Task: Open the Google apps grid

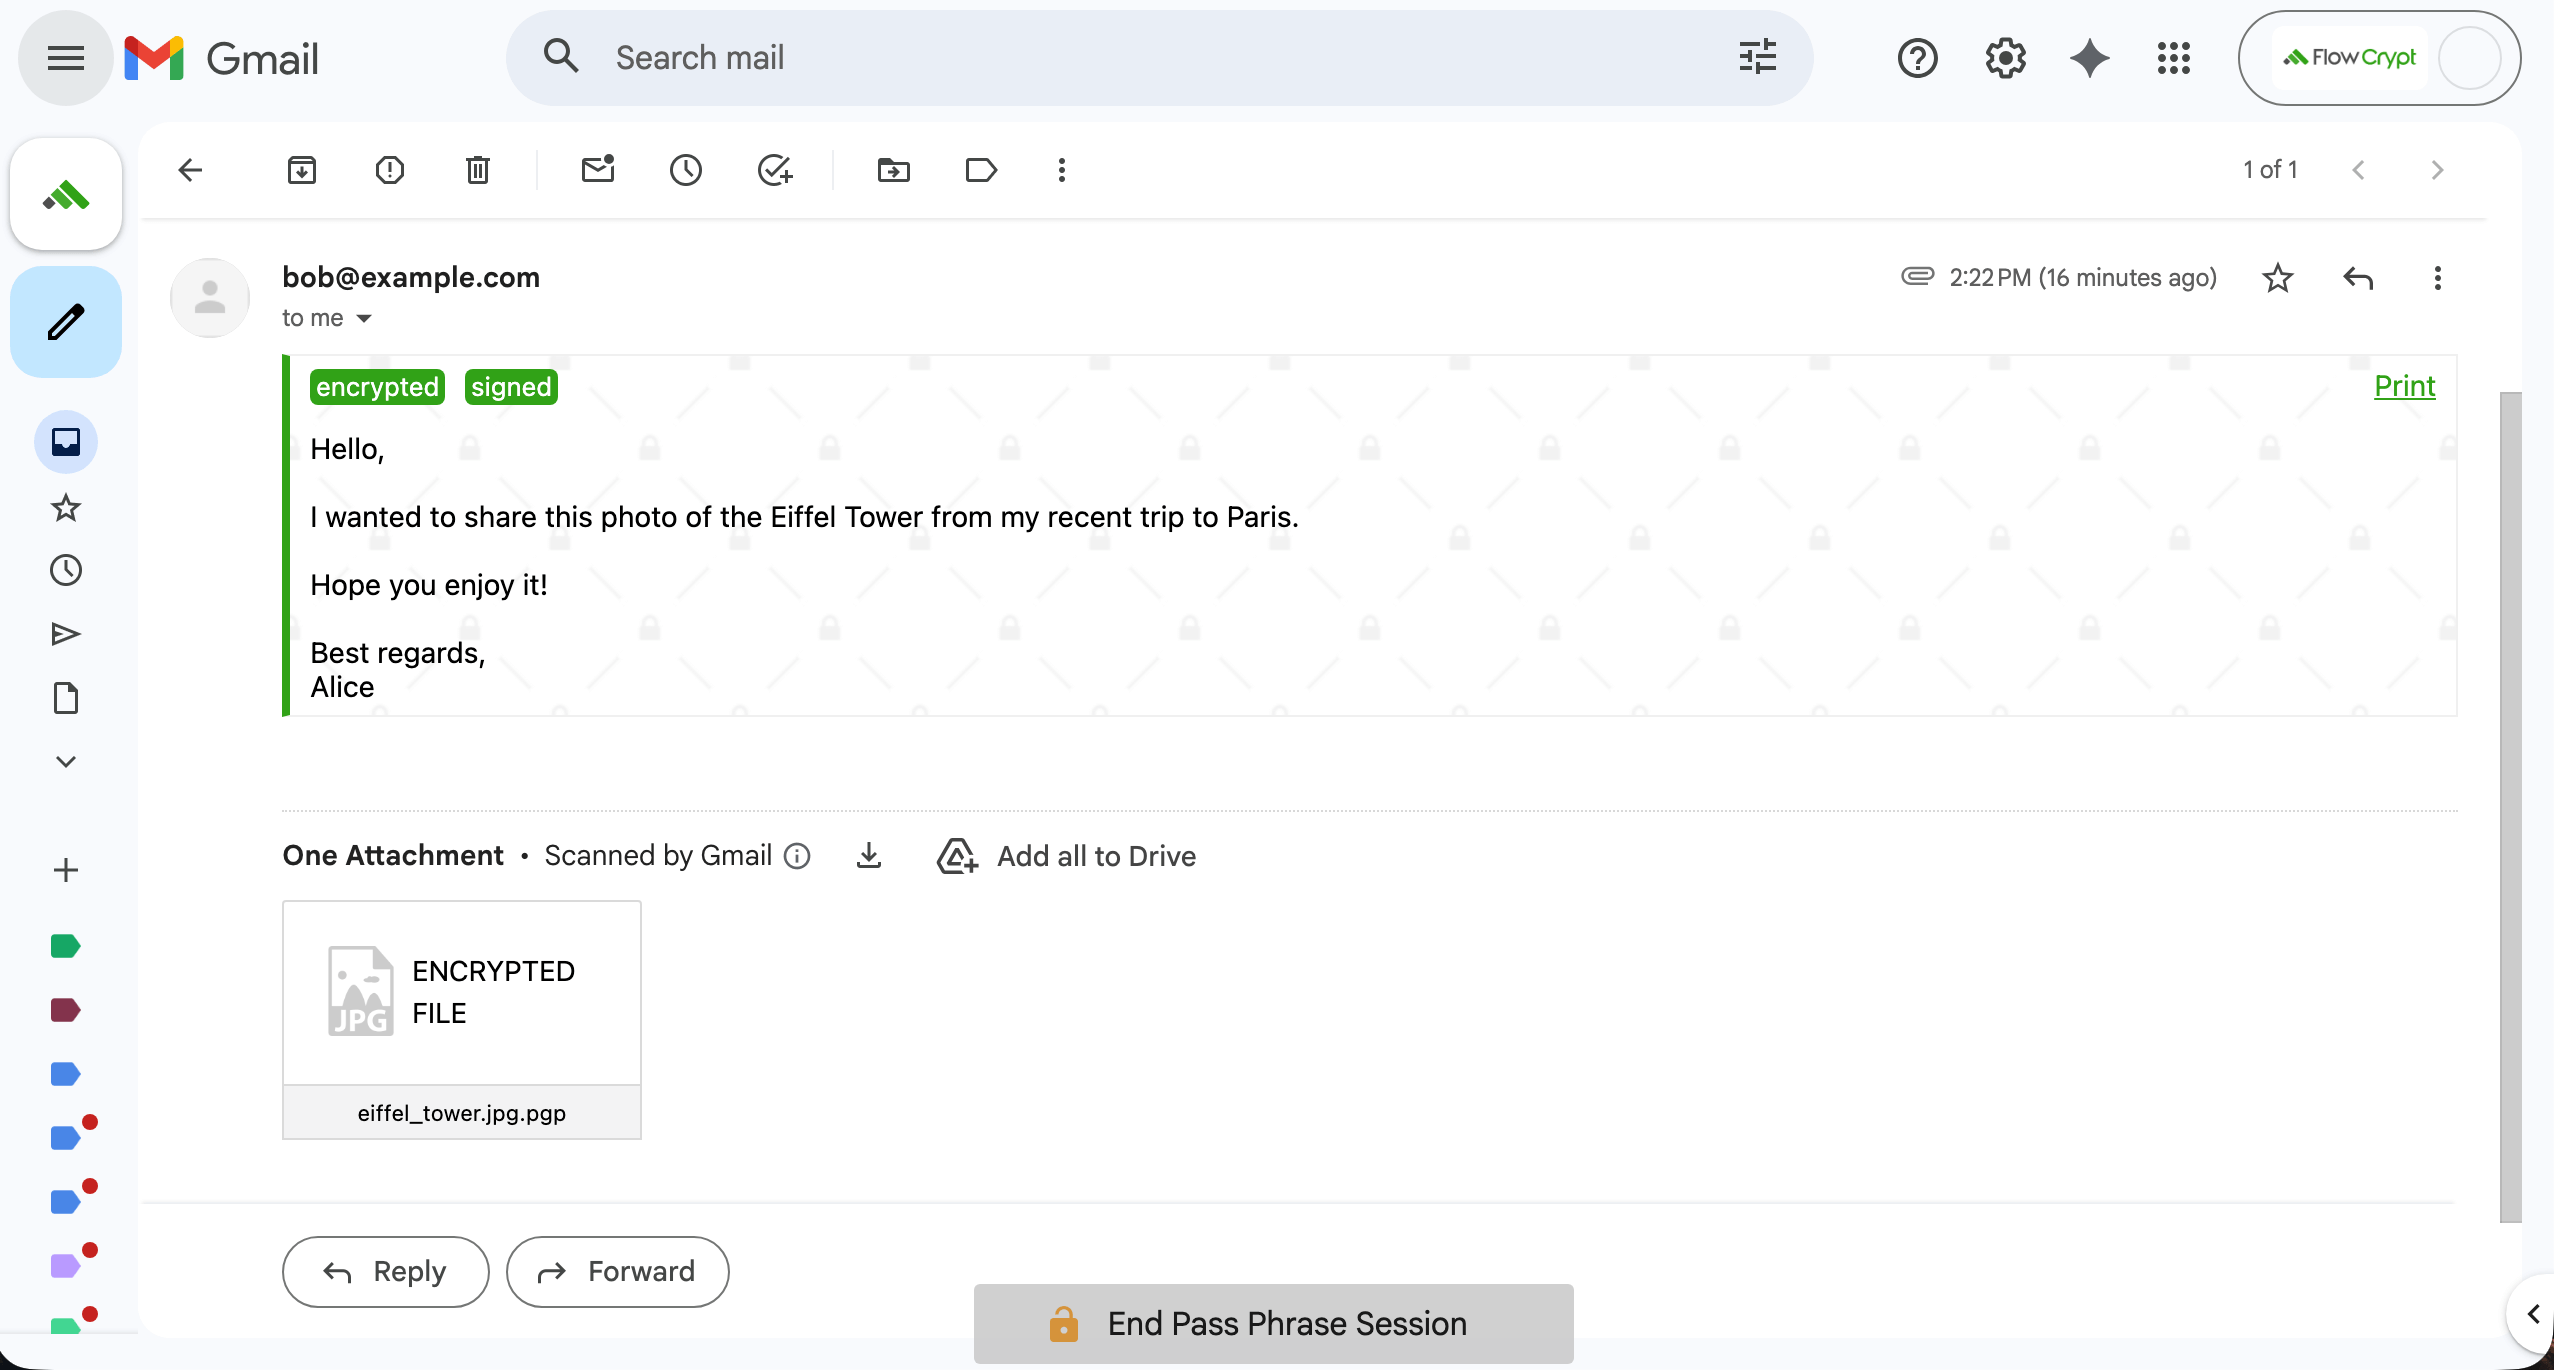Action: 2172,58
